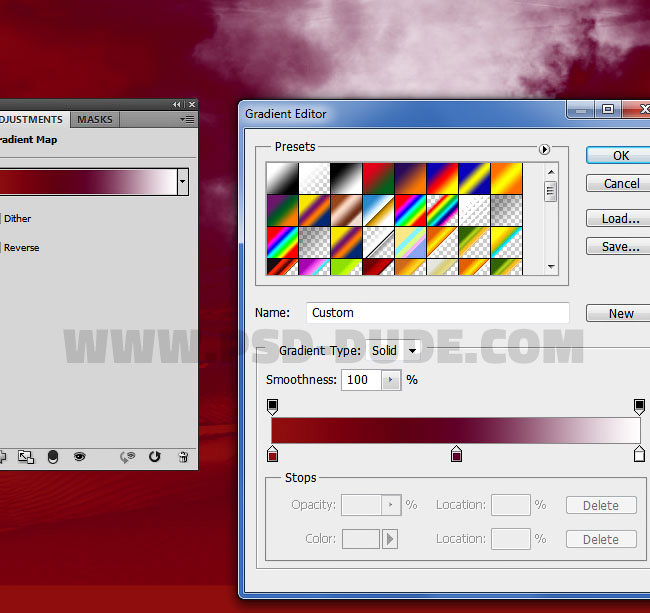650x613 pixels.
Task: Select the maroon middle color stop
Action: pos(456,454)
